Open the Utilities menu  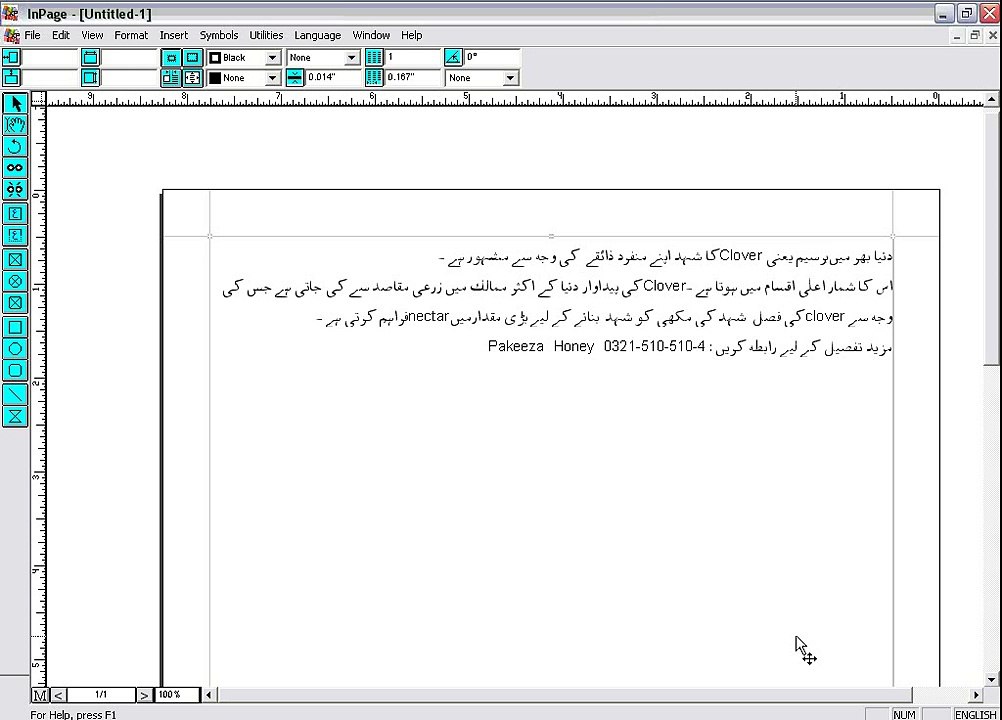point(266,35)
